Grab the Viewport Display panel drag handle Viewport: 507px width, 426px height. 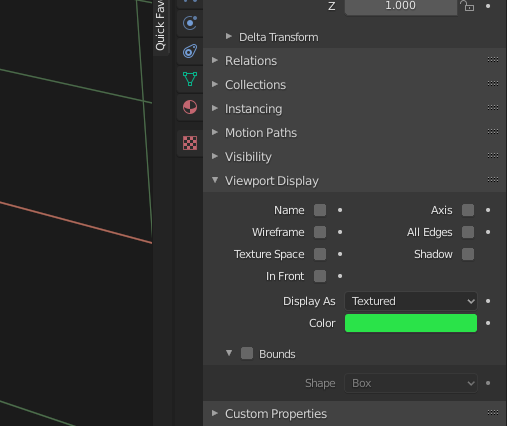(x=493, y=180)
